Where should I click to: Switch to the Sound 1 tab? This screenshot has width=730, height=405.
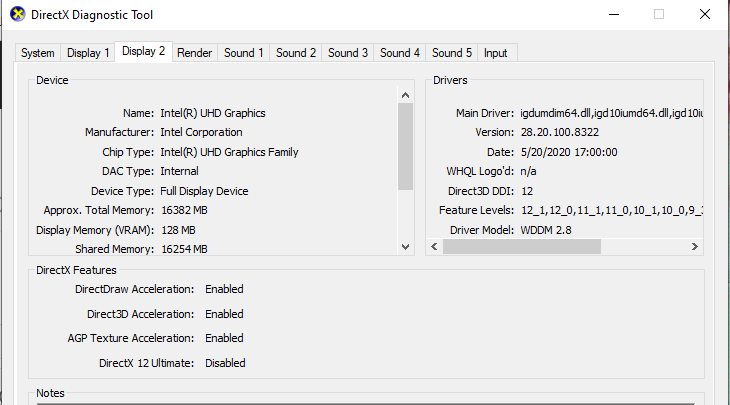(243, 53)
